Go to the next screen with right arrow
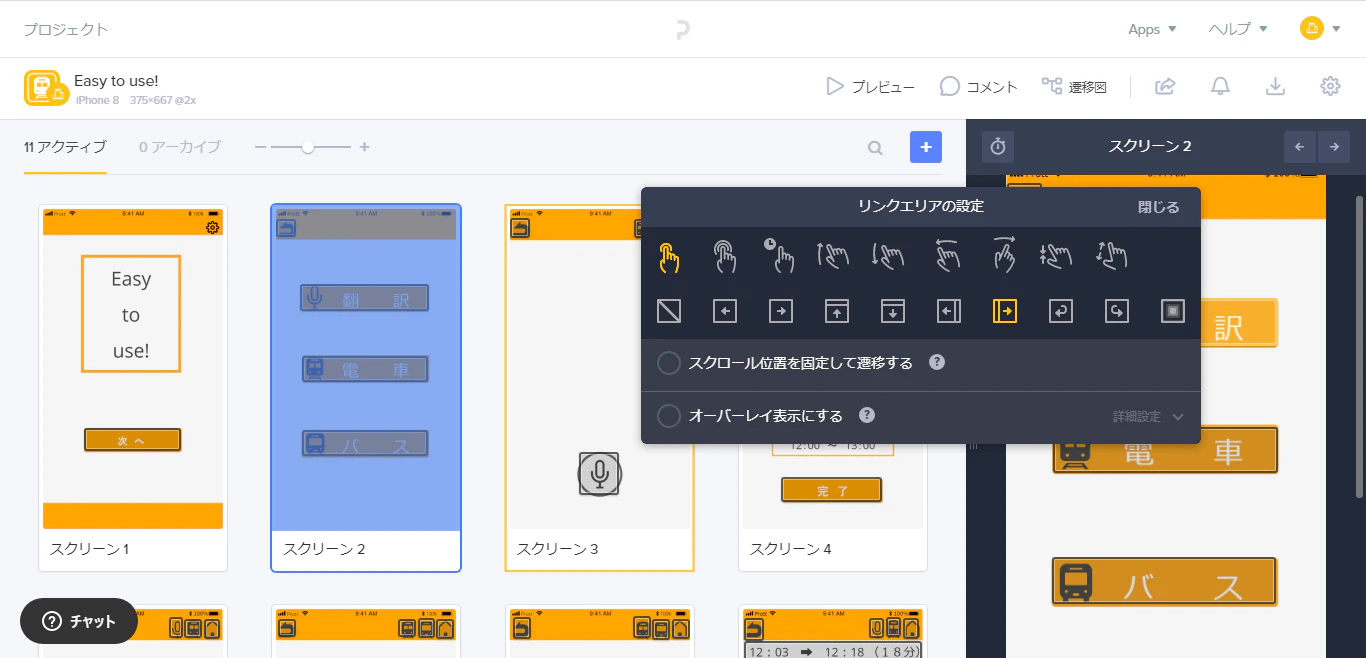 coord(1334,147)
